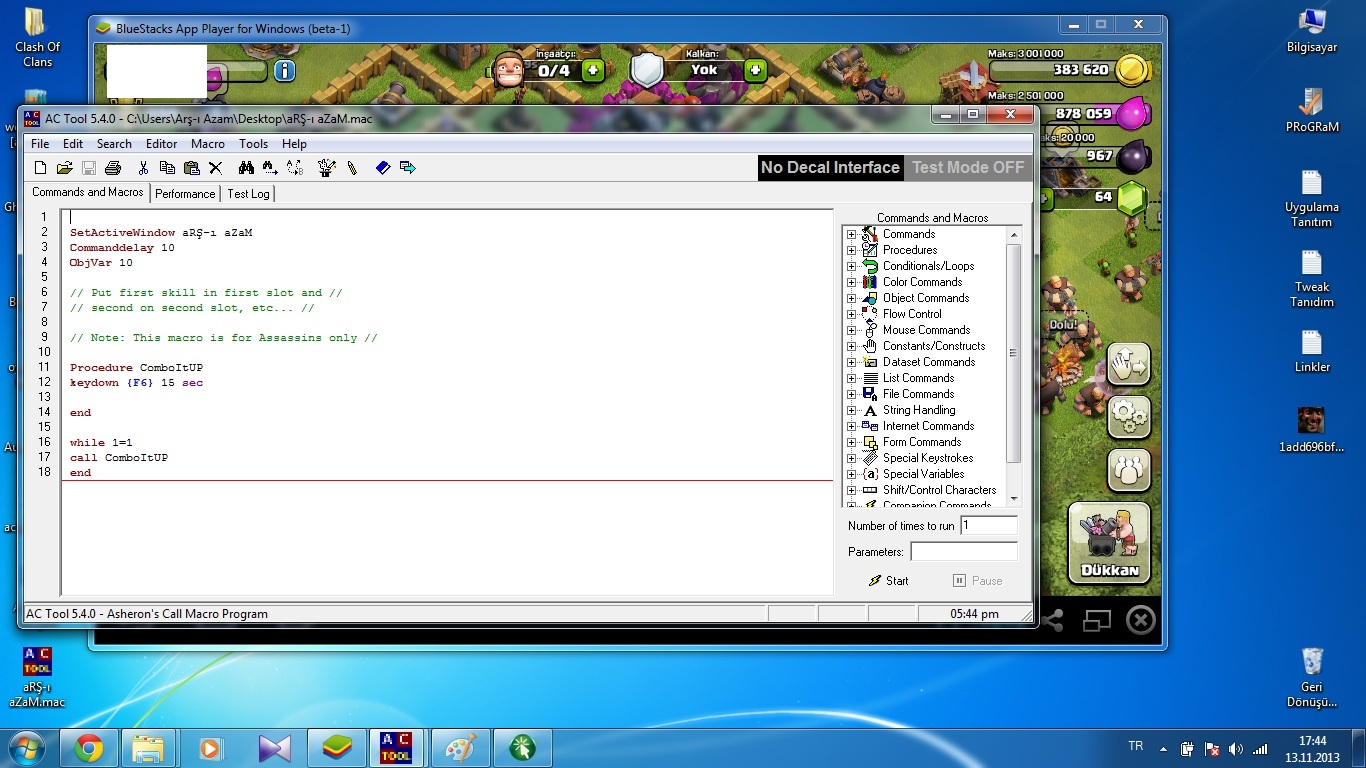Viewport: 1366px width, 768px height.
Task: Expand the Commands tree node
Action: click(x=852, y=235)
